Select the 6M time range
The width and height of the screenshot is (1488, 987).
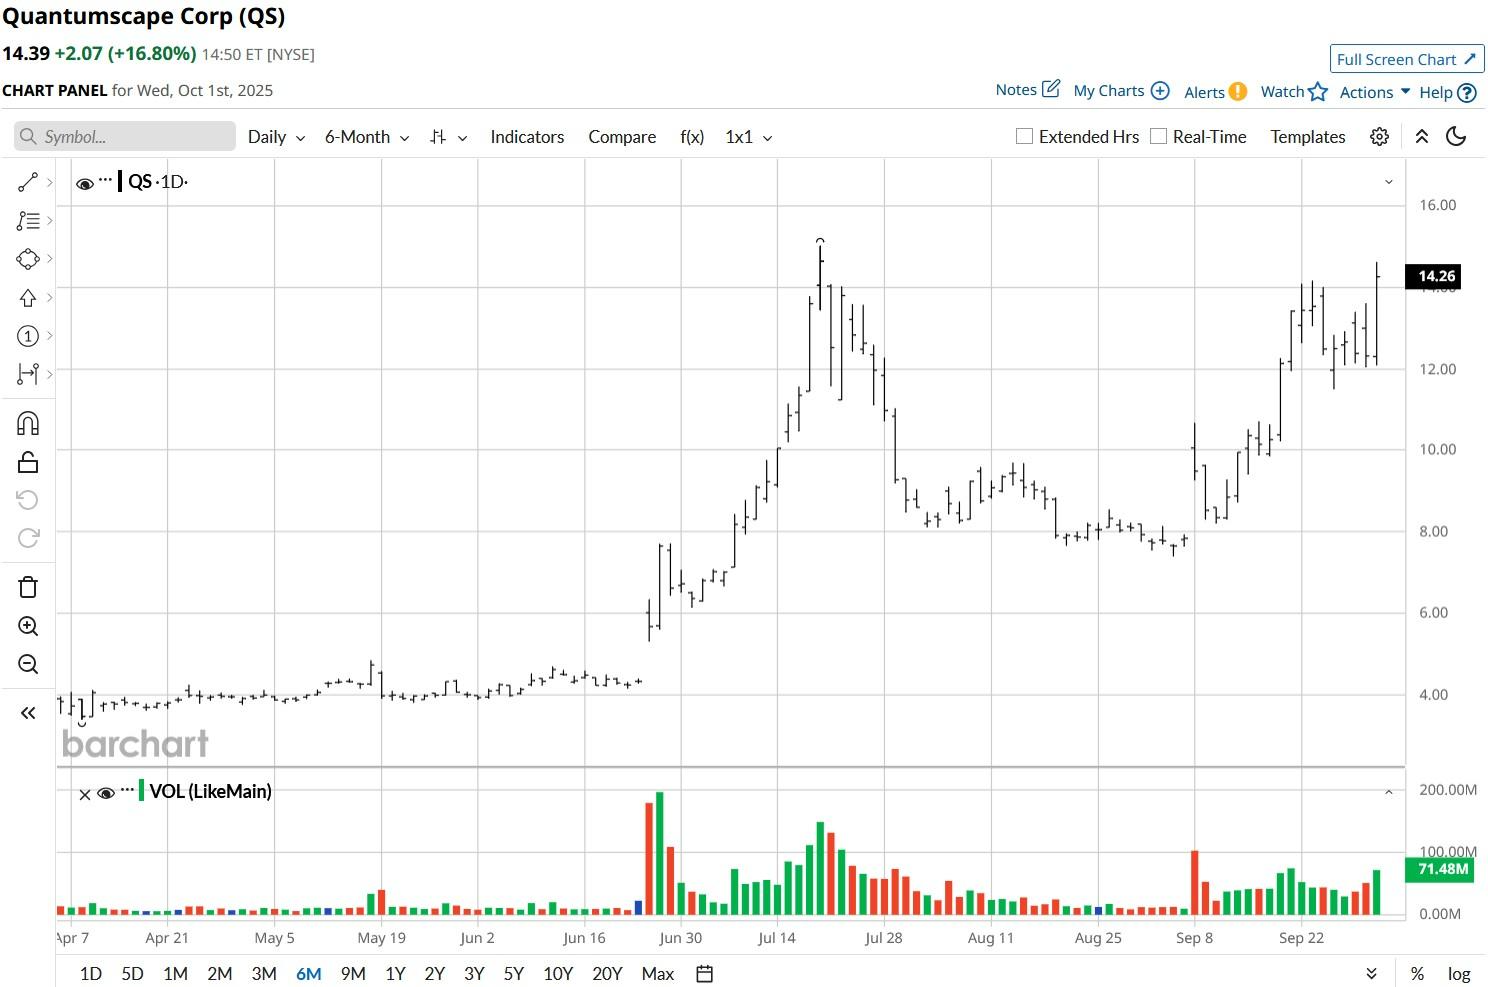(309, 974)
